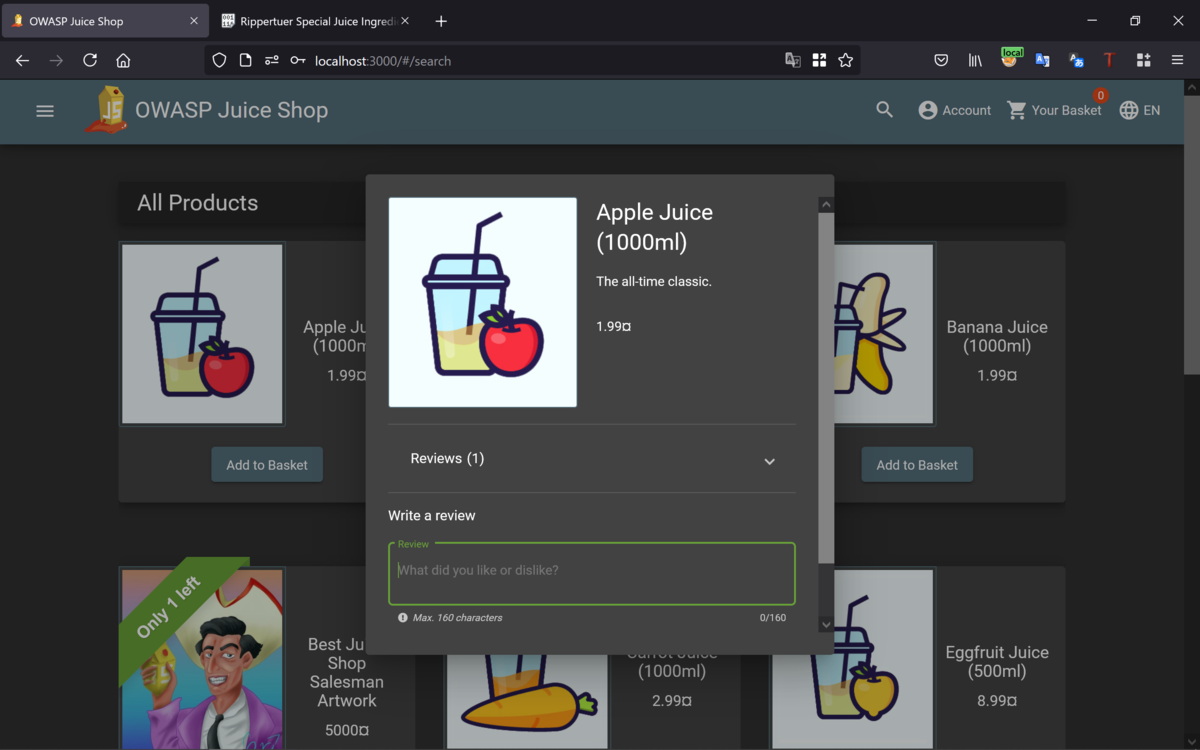Open the EN language selector
Viewport: 1200px width, 750px height.
(1140, 110)
